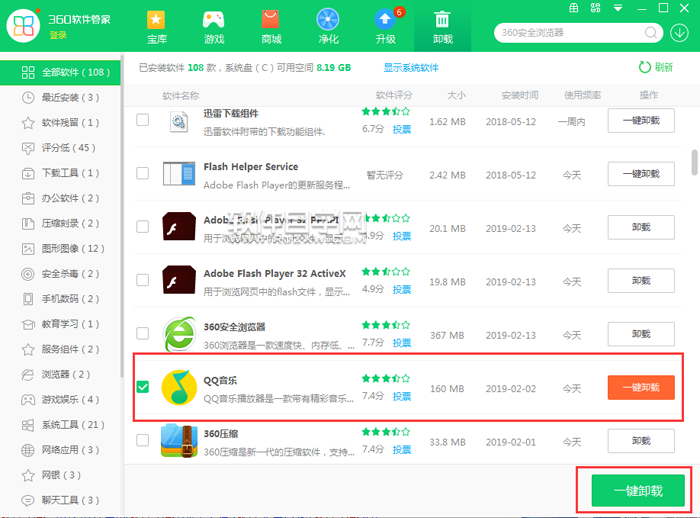The width and height of the screenshot is (700, 518).
Task: Select 办公软件 (2) category
Action: [x=60, y=198]
